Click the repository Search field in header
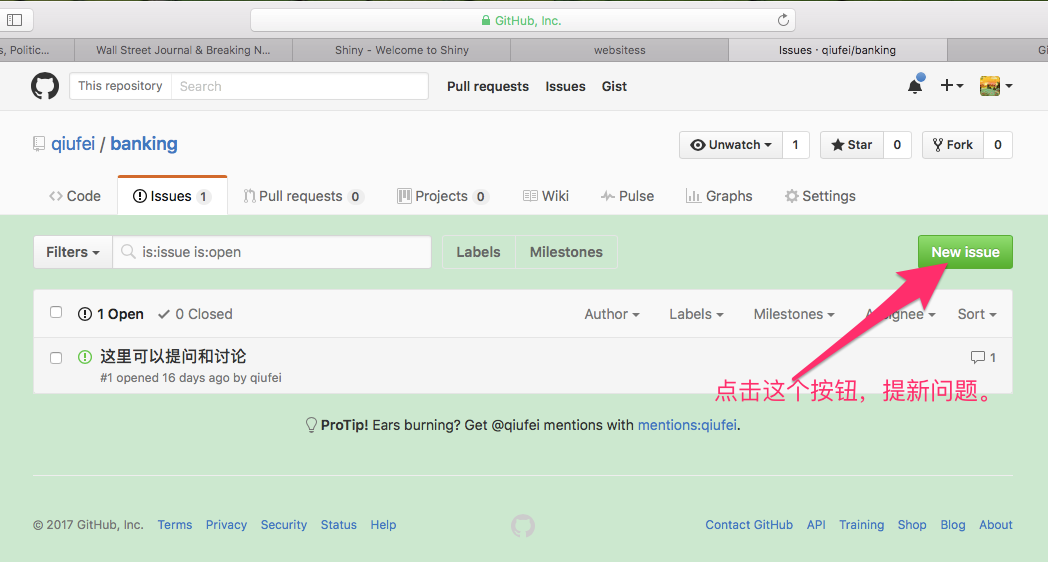Image resolution: width=1048 pixels, height=562 pixels. (x=299, y=86)
